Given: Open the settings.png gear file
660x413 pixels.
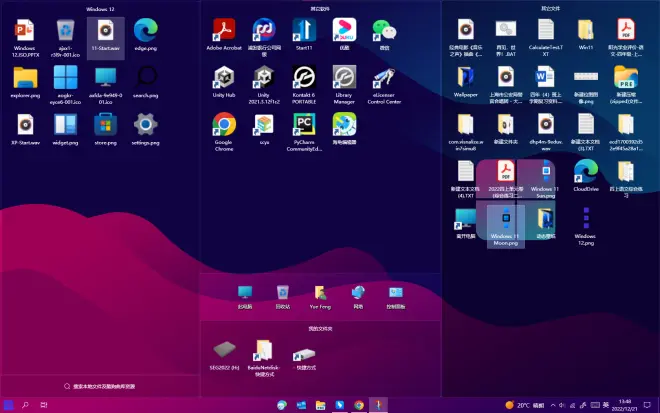Looking at the screenshot, I should (x=146, y=130).
